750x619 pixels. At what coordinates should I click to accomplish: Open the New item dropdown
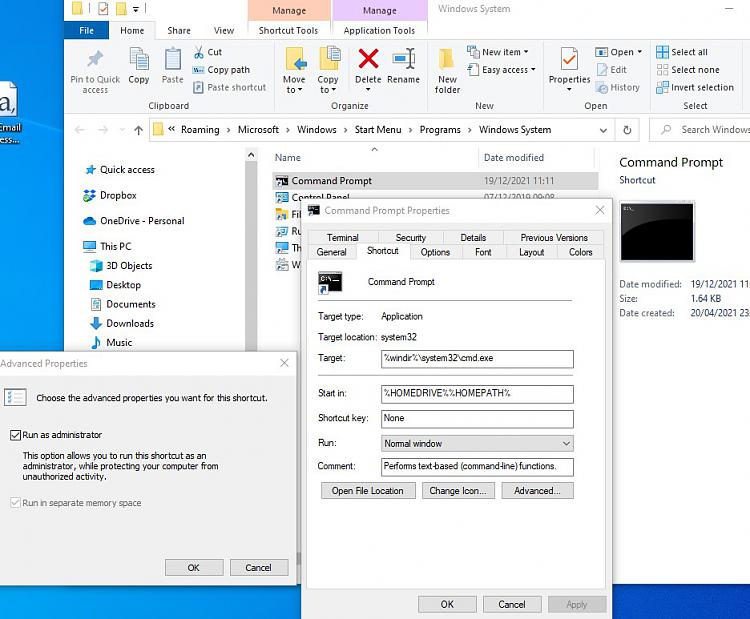click(x=505, y=52)
